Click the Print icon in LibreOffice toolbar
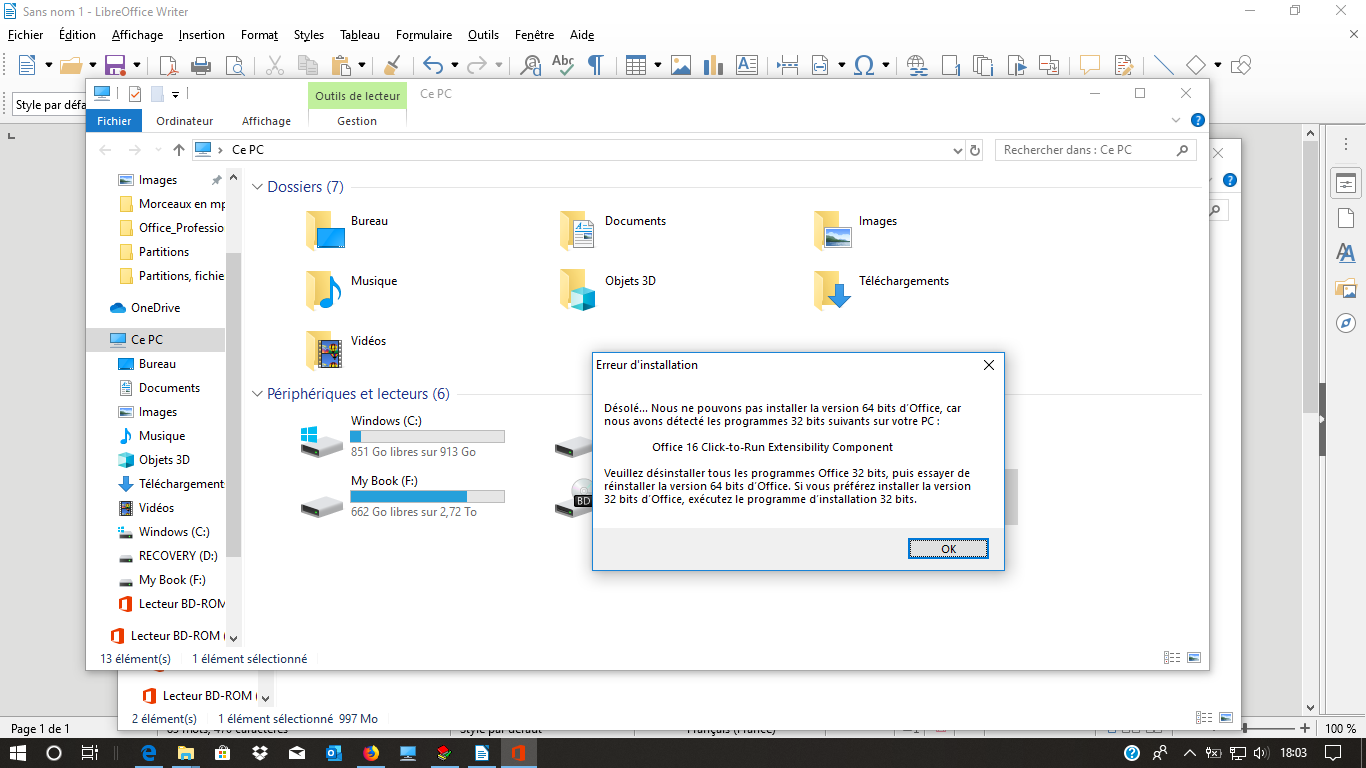 tap(201, 65)
